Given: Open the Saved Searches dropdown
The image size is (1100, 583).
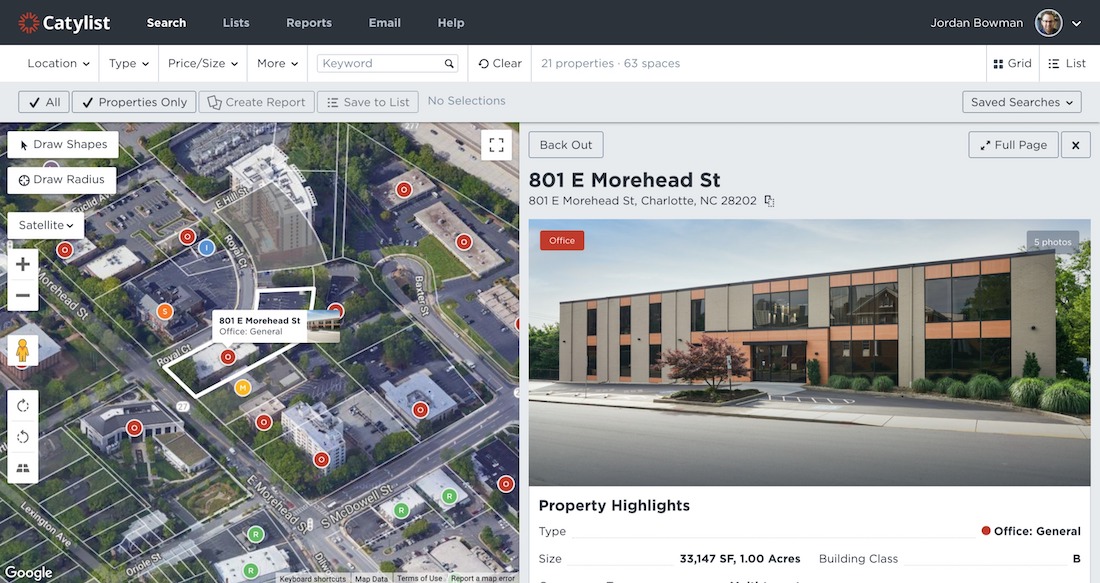Looking at the screenshot, I should click(1021, 102).
